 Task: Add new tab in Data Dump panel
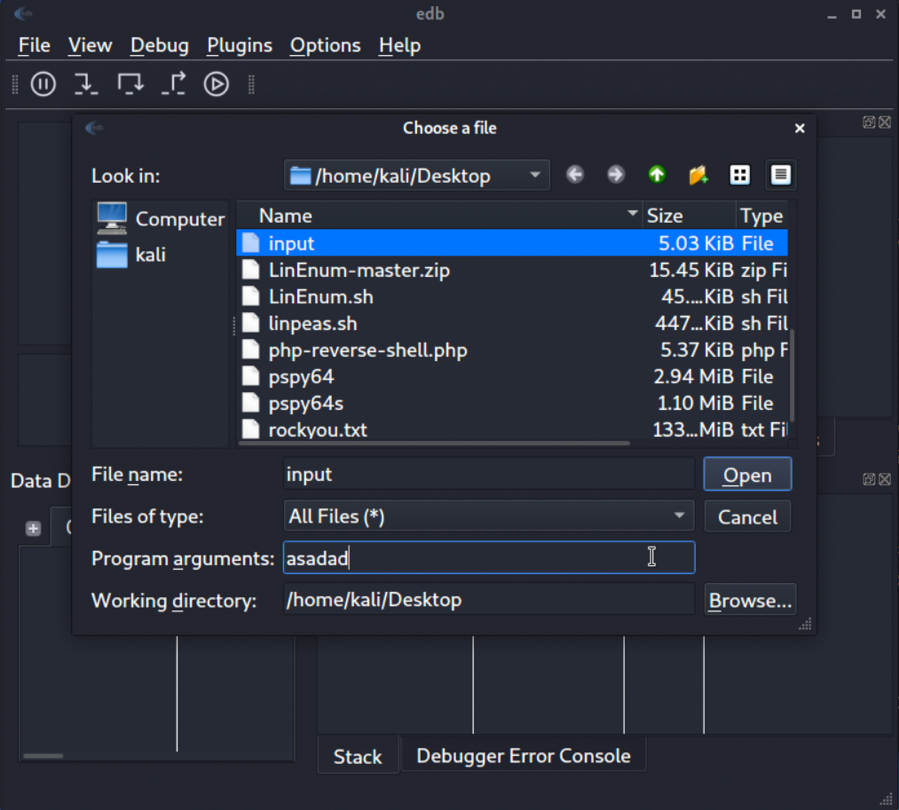tap(33, 528)
